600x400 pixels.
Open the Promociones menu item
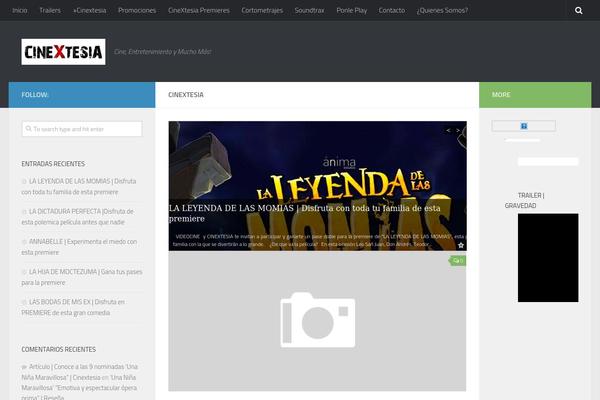click(137, 10)
